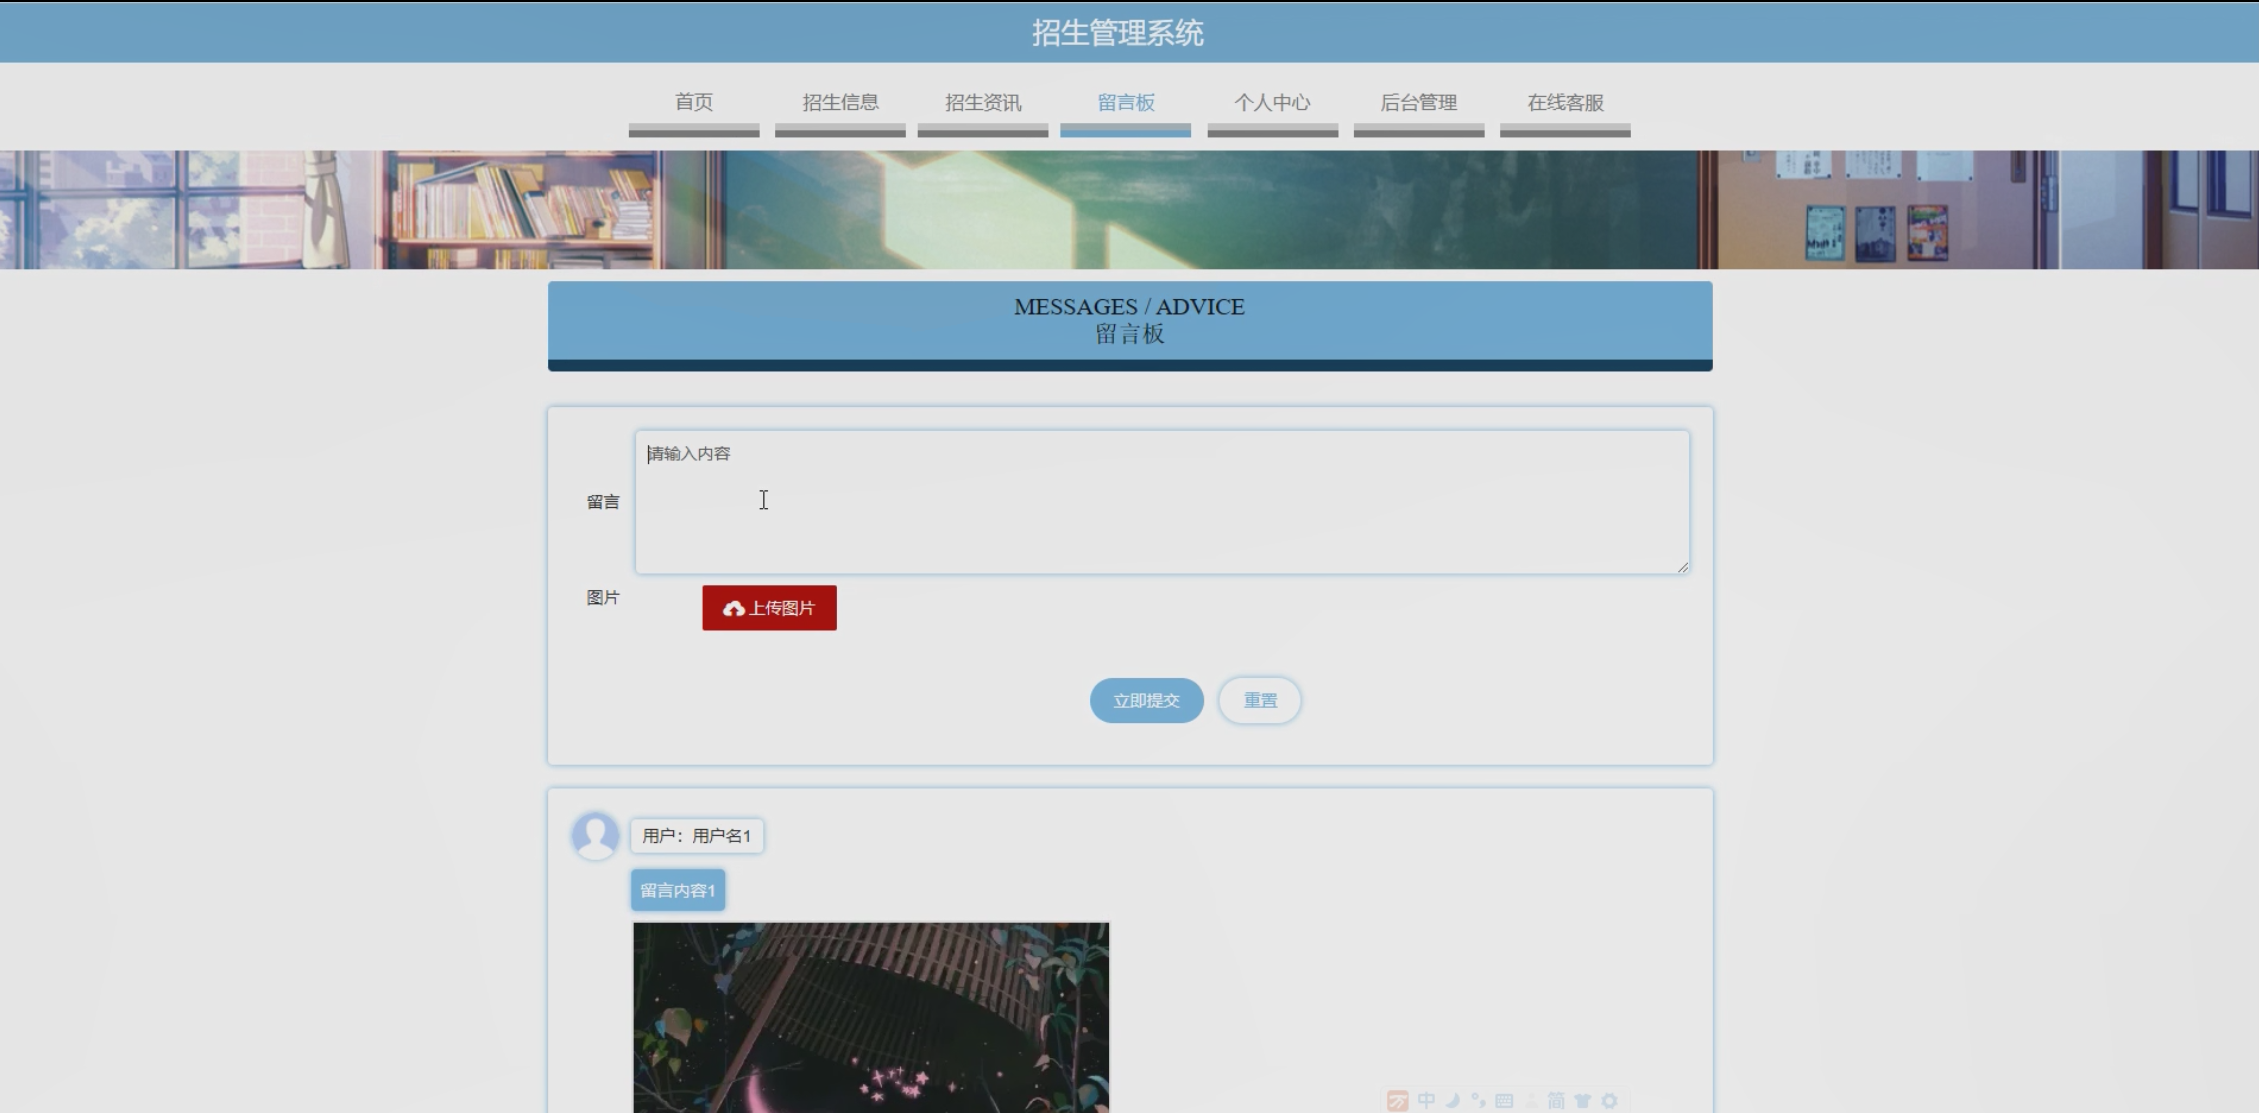
Task: Open the 后台管理 menu item
Action: click(x=1418, y=103)
